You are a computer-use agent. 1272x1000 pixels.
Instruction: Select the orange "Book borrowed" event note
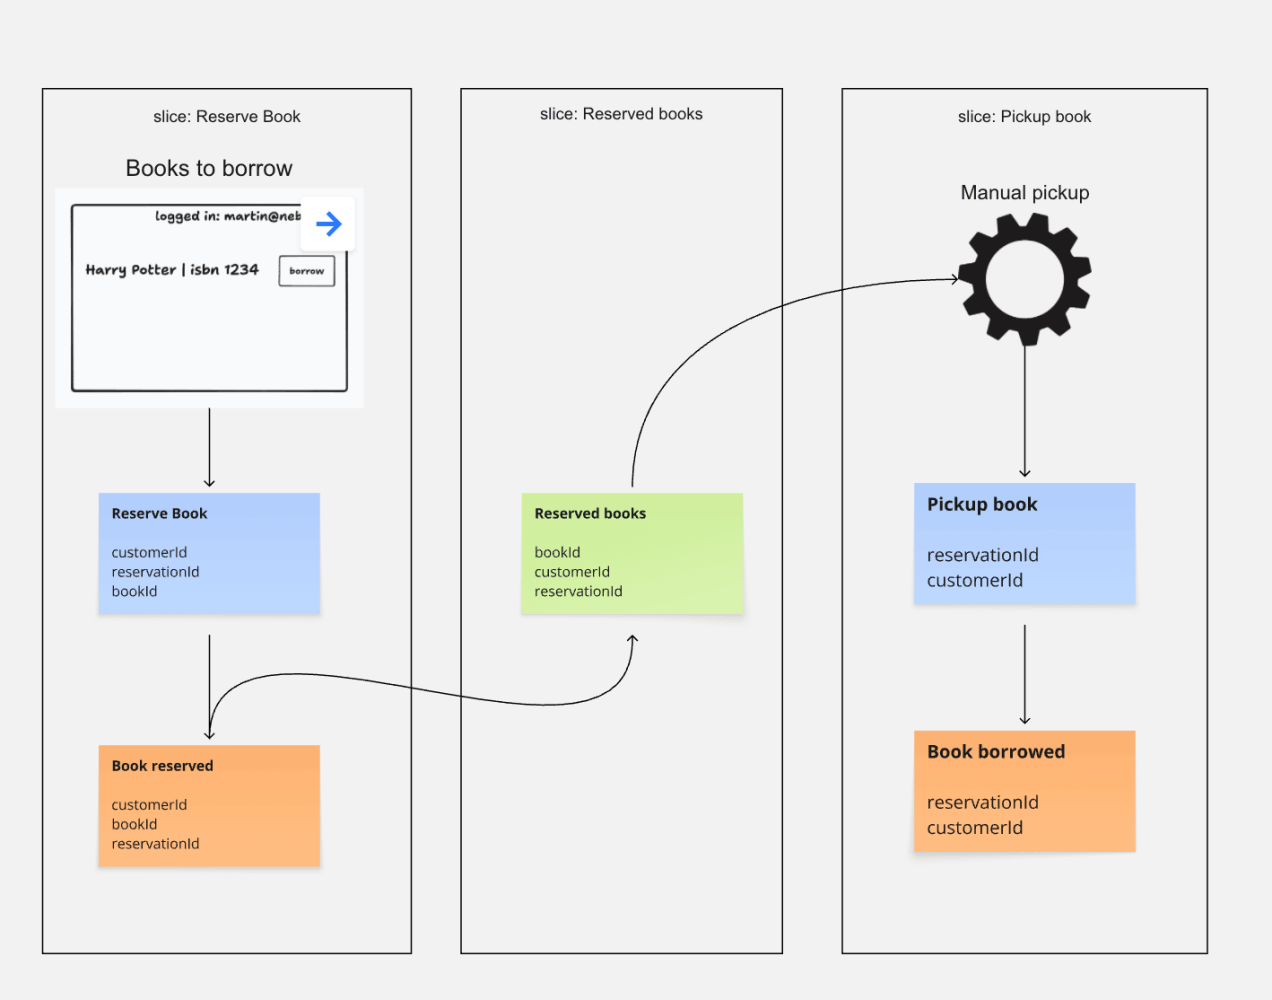pyautogui.click(x=1024, y=791)
